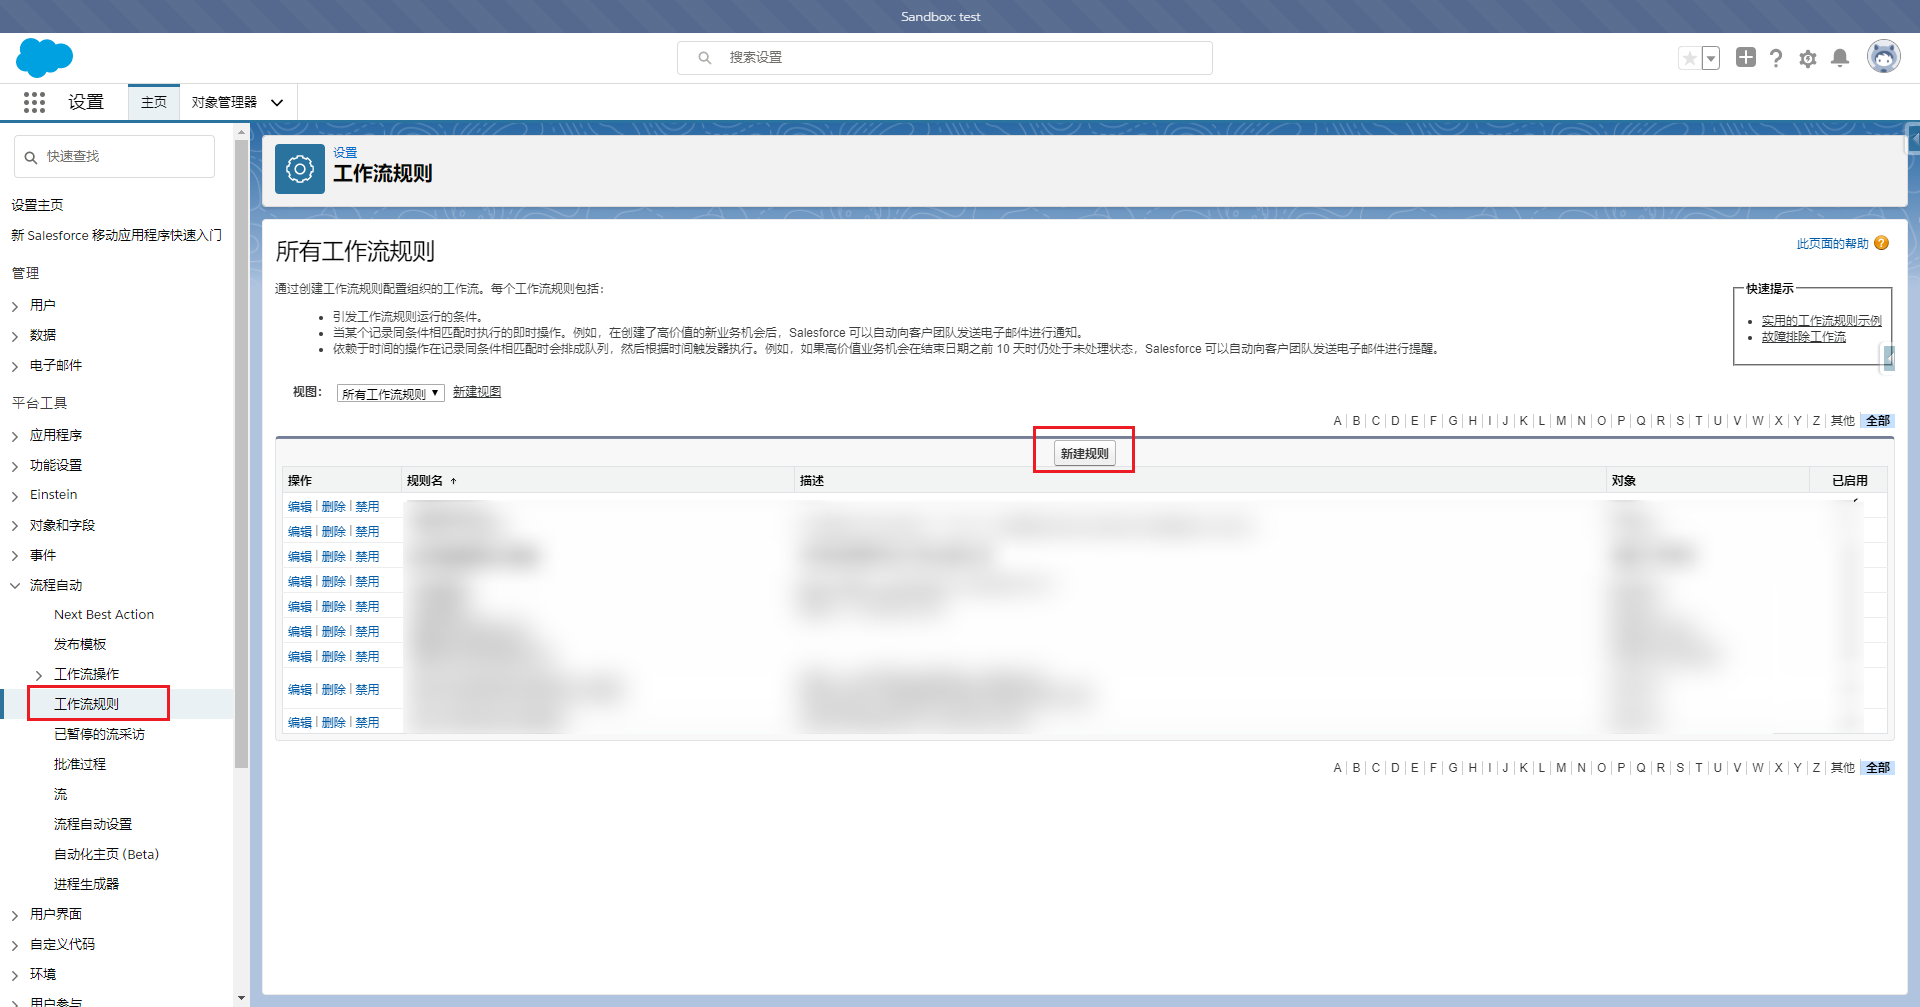Viewport: 1920px width, 1007px height.
Task: Click the 已启用 column header
Action: pos(1849,481)
